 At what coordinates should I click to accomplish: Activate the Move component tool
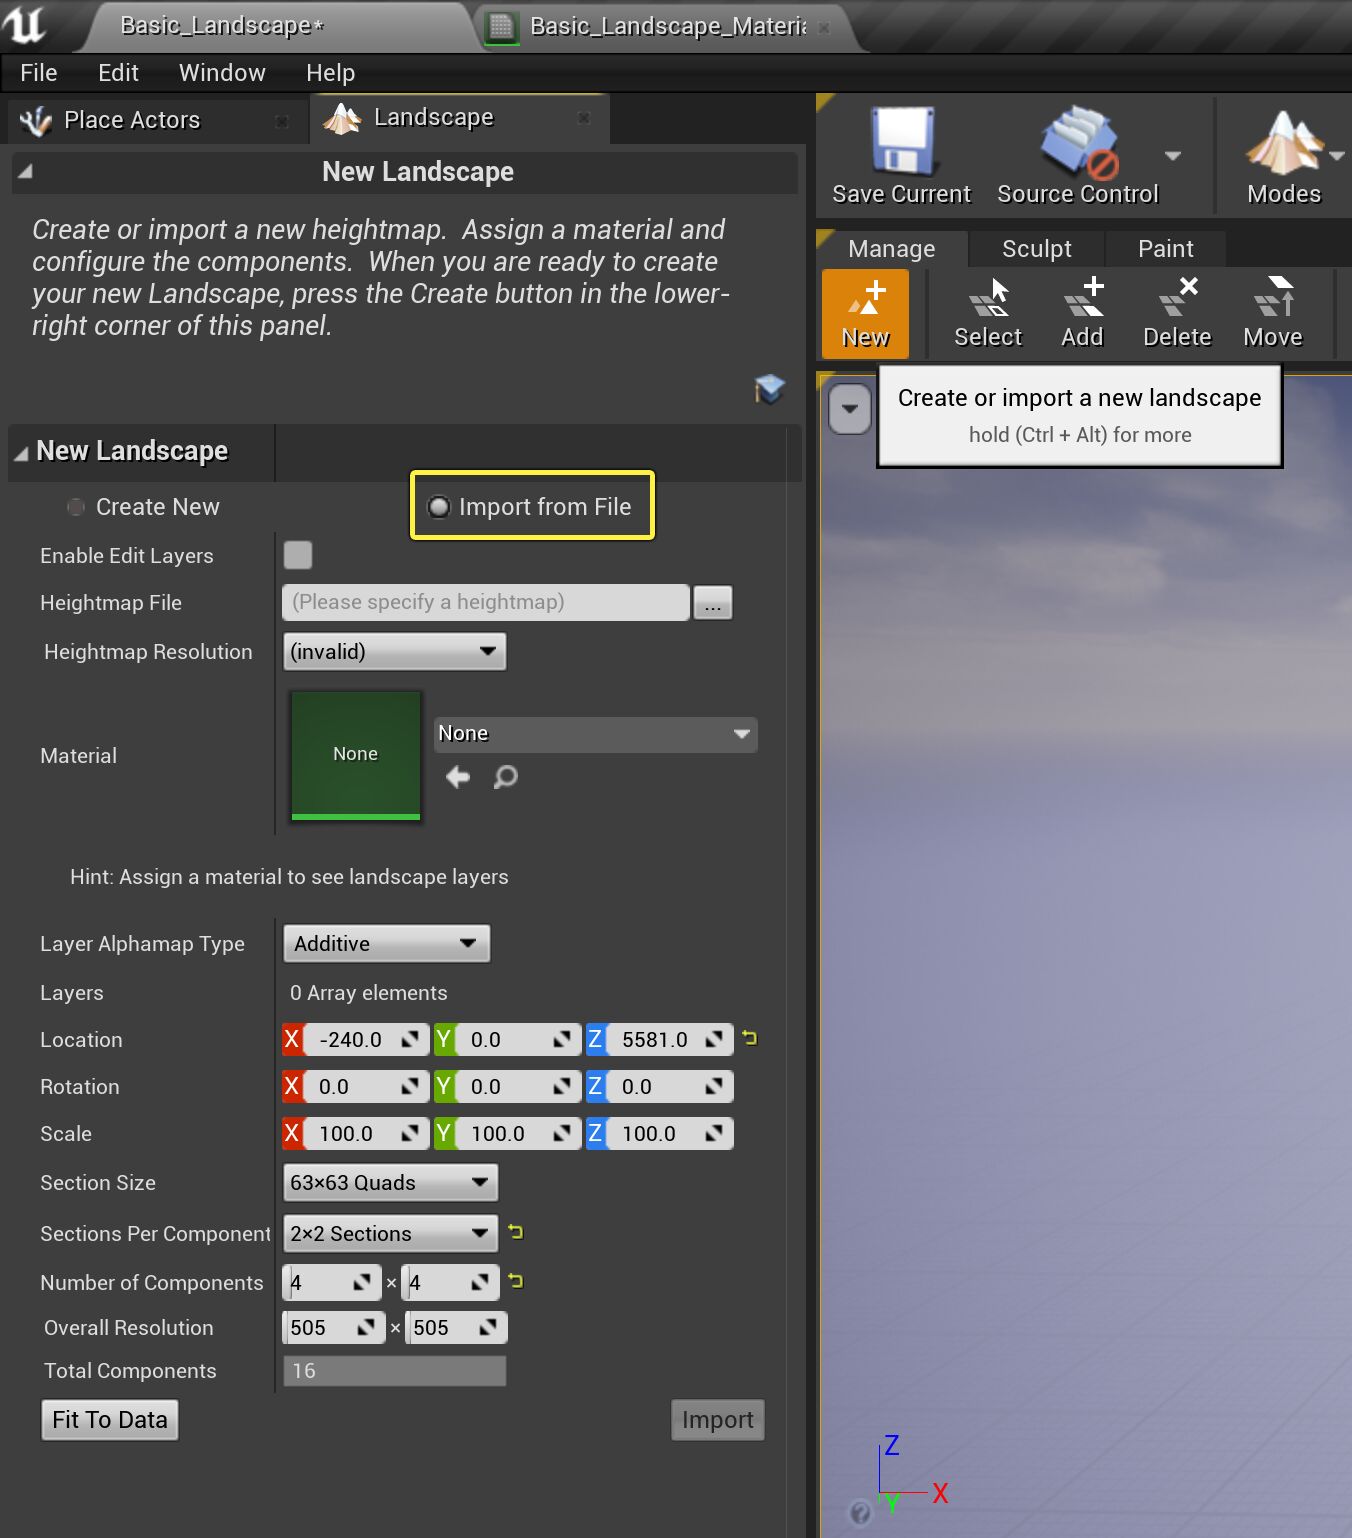click(x=1271, y=310)
